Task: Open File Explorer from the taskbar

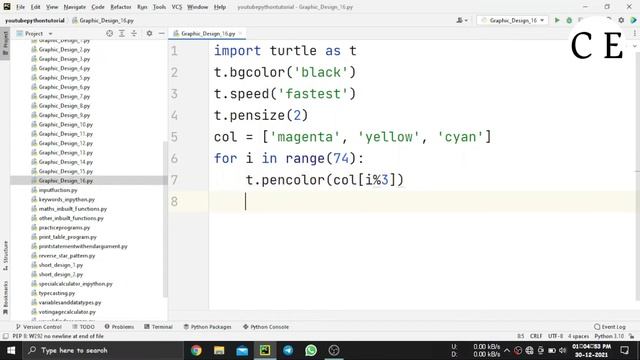Action: point(219,350)
